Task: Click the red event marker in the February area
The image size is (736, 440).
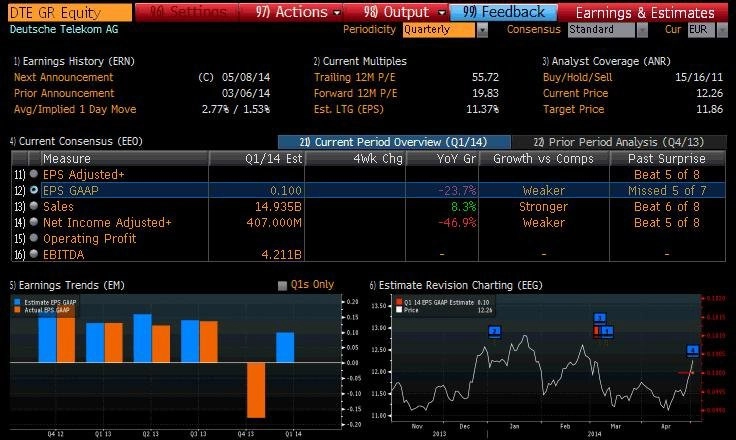Action: pyautogui.click(x=596, y=332)
